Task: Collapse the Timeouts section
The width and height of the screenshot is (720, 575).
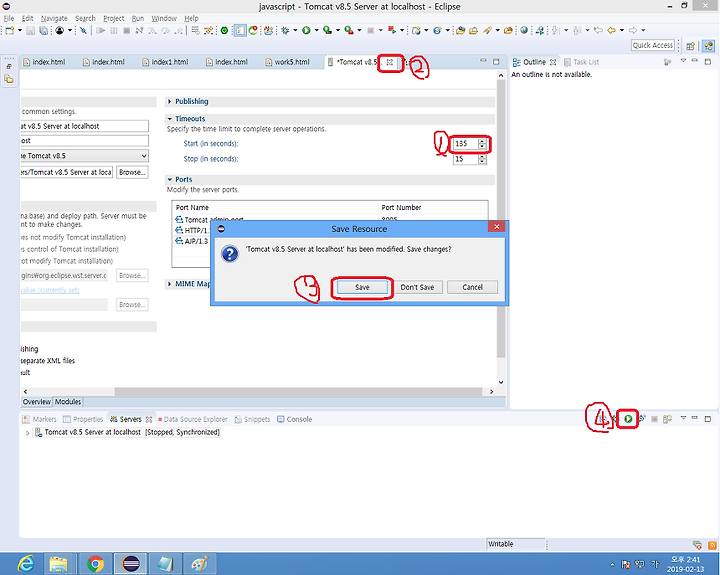Action: (169, 118)
